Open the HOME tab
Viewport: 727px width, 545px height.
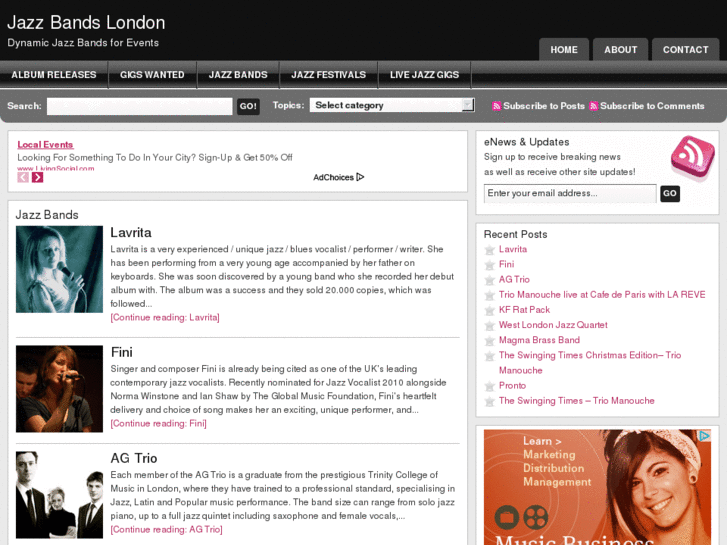pyautogui.click(x=564, y=50)
